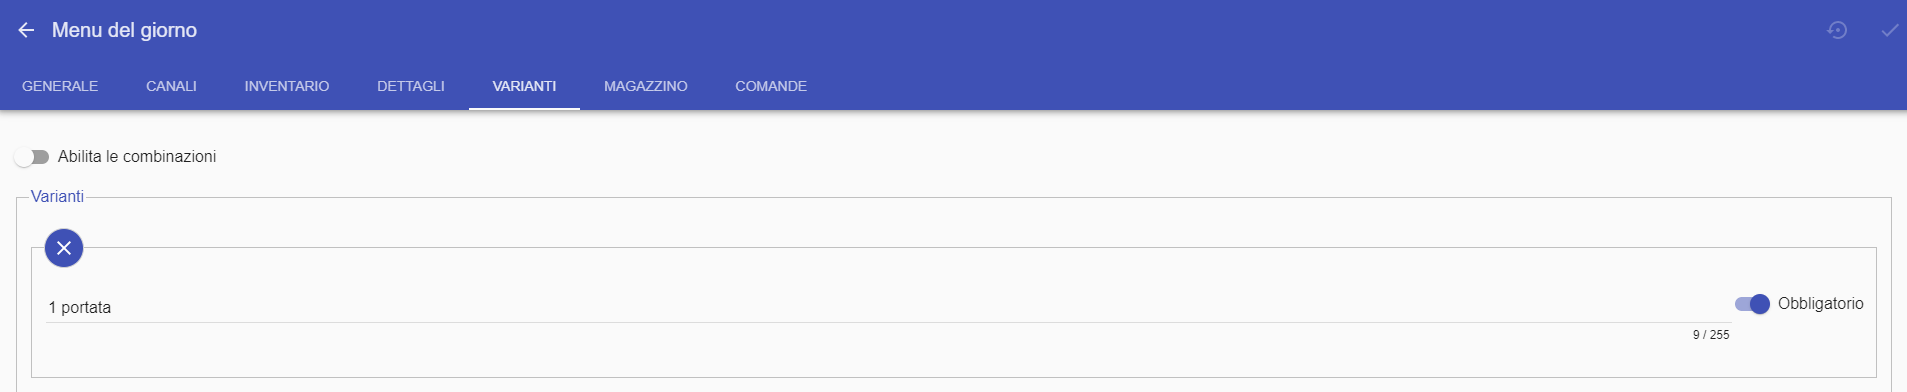Click the Abilita le combinazioni label
The image size is (1907, 392).
pos(137,157)
